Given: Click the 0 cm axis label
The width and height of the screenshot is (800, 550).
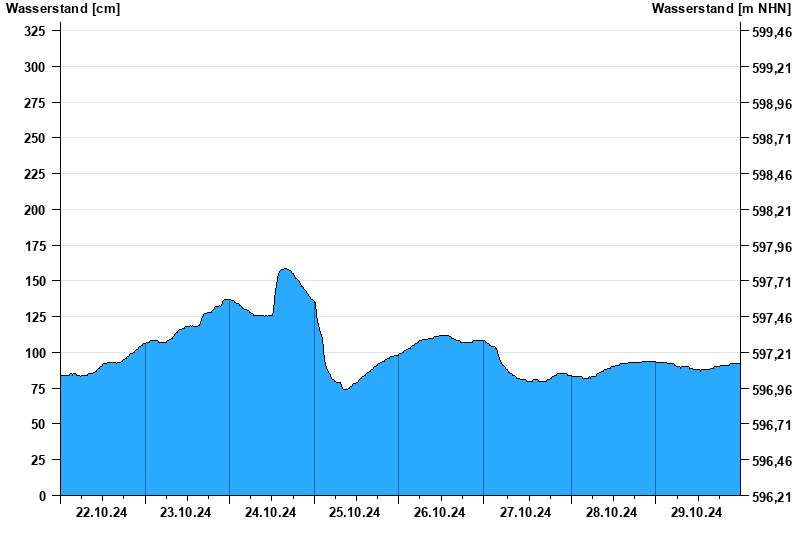Looking at the screenshot, I should (42, 496).
